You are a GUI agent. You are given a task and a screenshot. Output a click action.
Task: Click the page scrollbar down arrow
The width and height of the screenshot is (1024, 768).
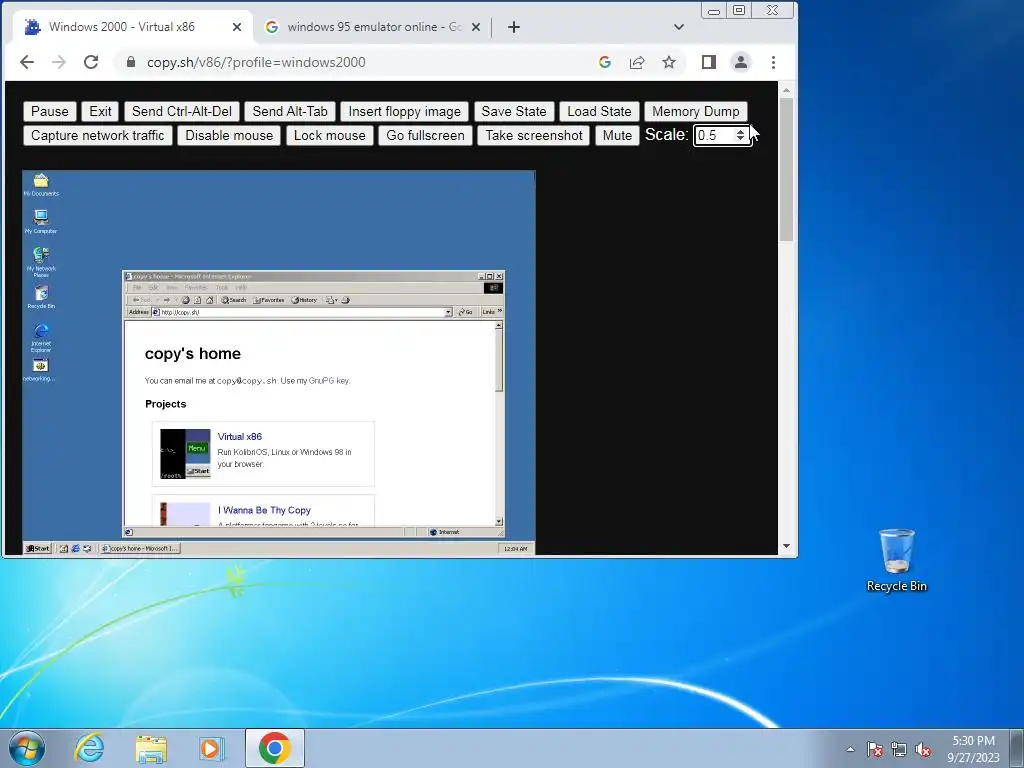coord(786,546)
